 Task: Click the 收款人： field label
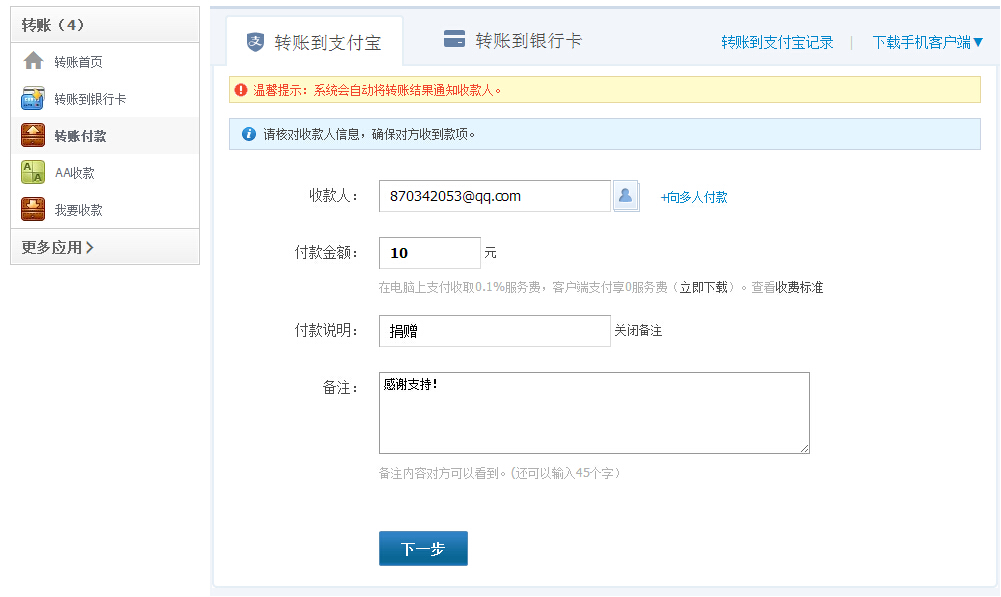pyautogui.click(x=335, y=195)
